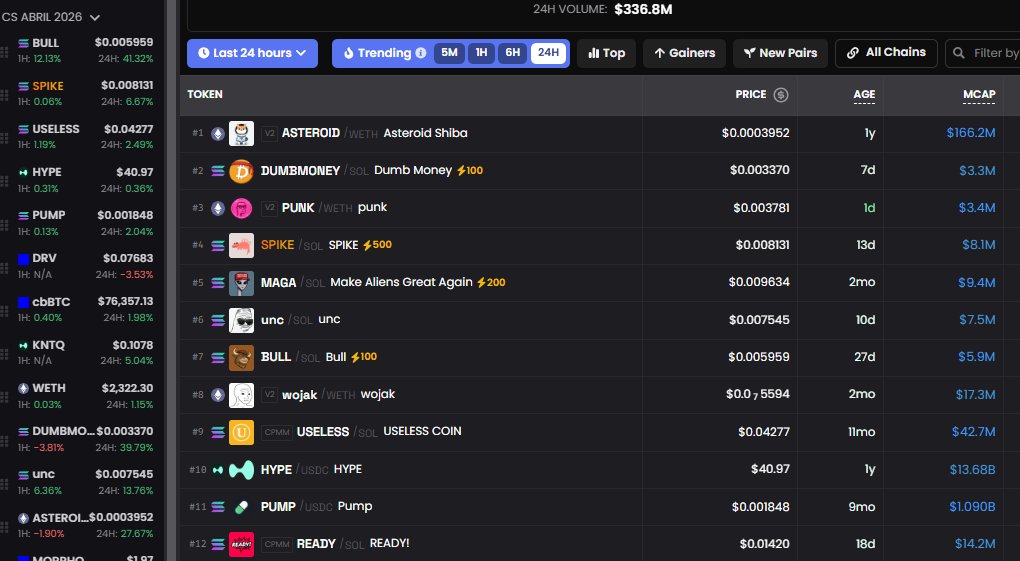Click the TOKEN column header

(x=205, y=94)
